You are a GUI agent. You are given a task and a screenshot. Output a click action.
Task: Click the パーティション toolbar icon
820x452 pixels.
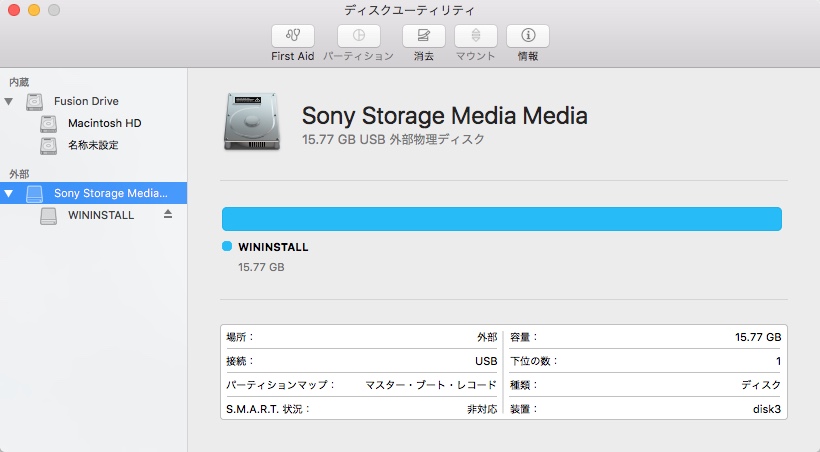click(358, 36)
